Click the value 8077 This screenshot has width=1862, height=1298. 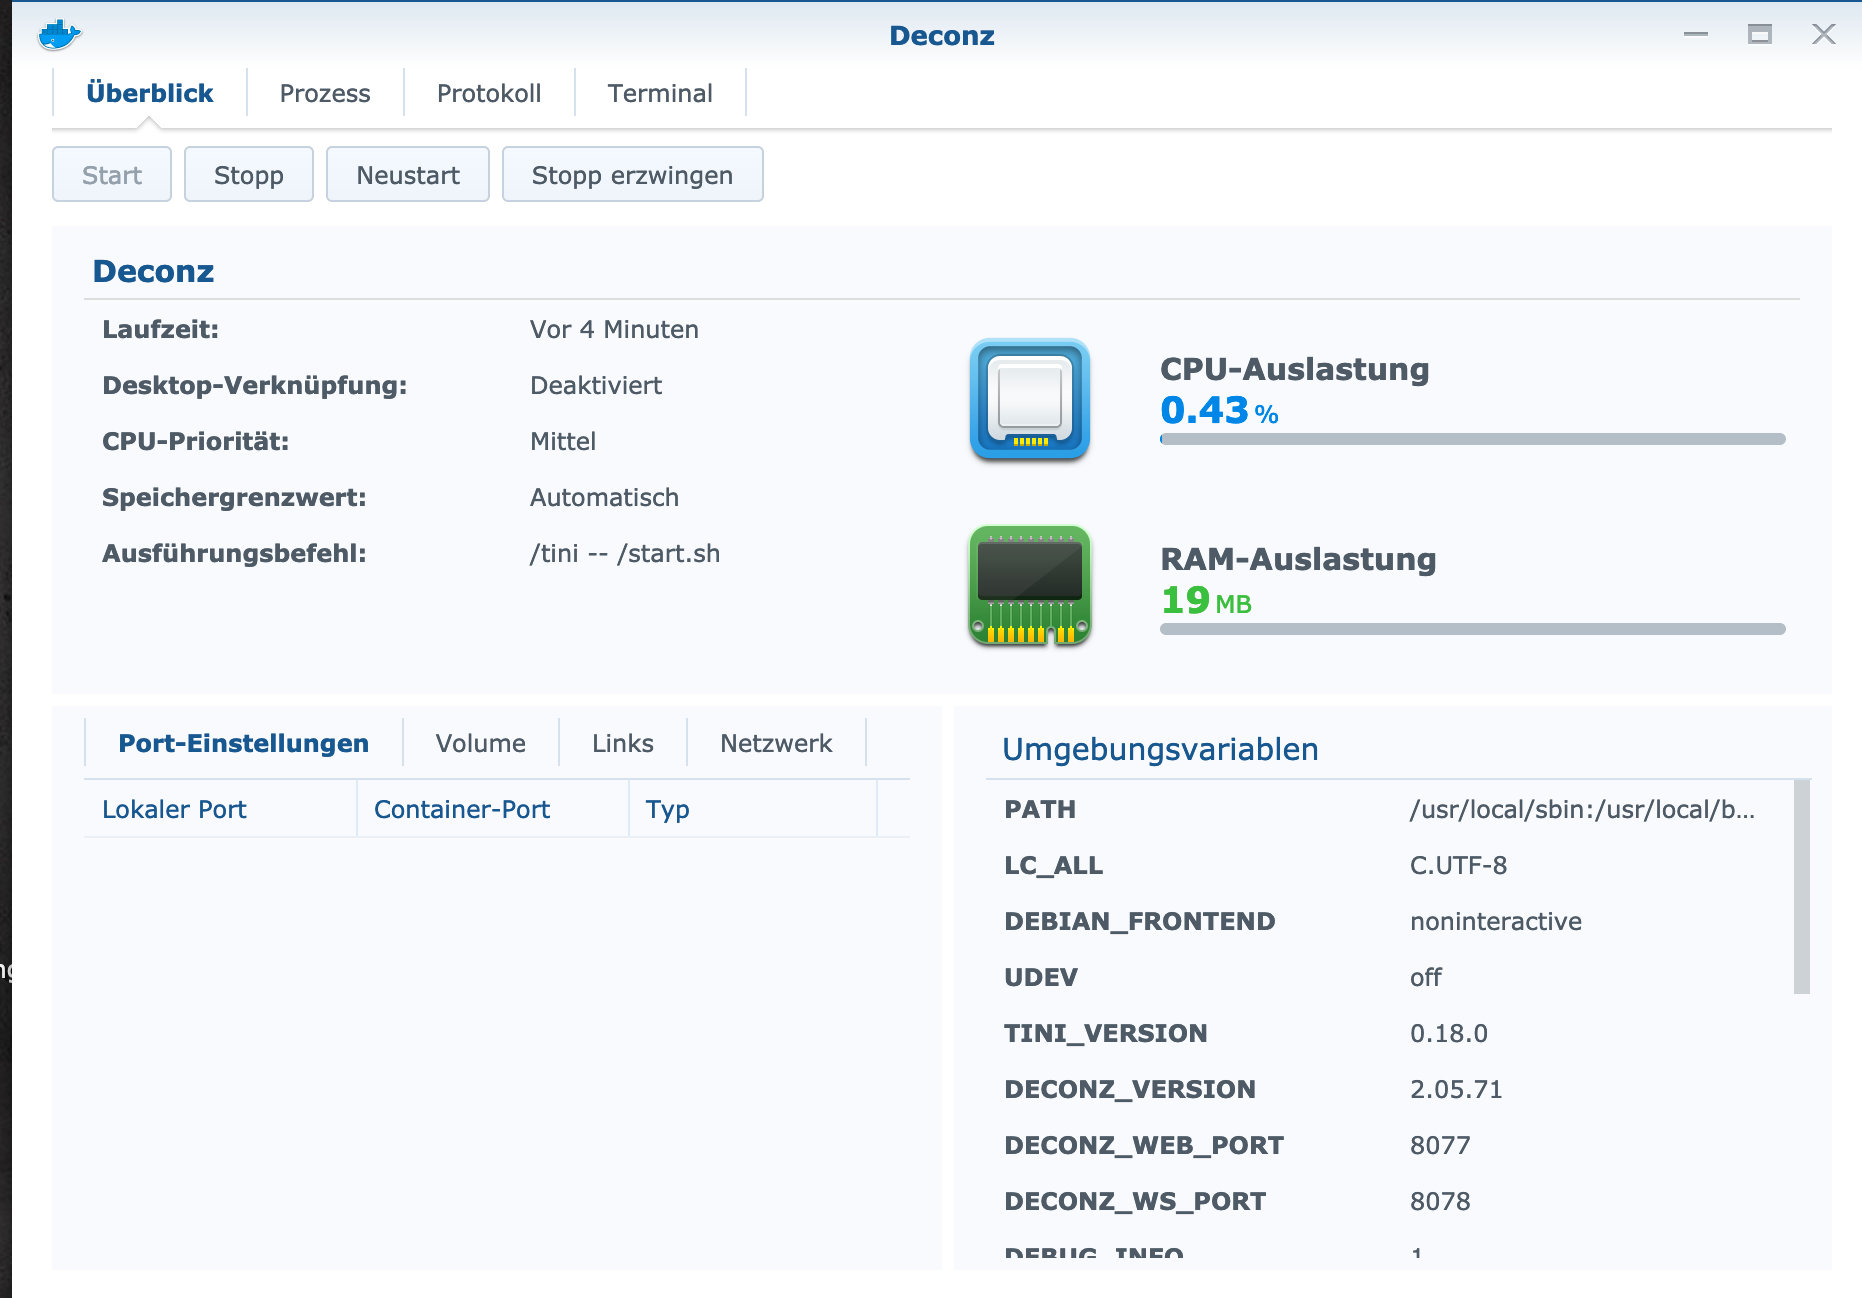1440,1145
